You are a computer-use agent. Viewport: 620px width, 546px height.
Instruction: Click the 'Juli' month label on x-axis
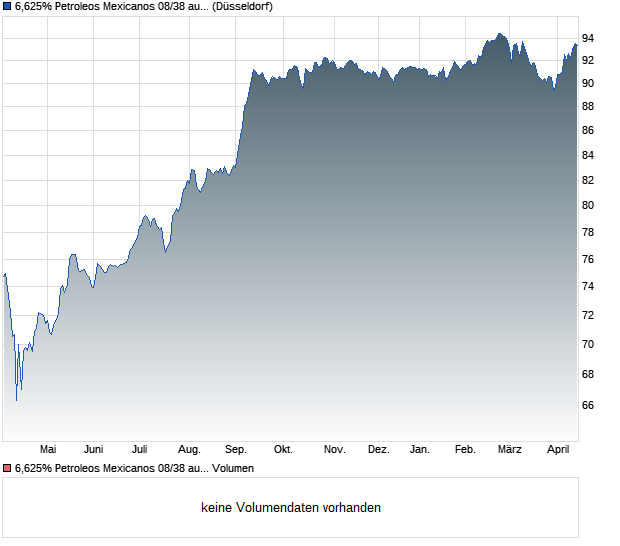pyautogui.click(x=140, y=450)
